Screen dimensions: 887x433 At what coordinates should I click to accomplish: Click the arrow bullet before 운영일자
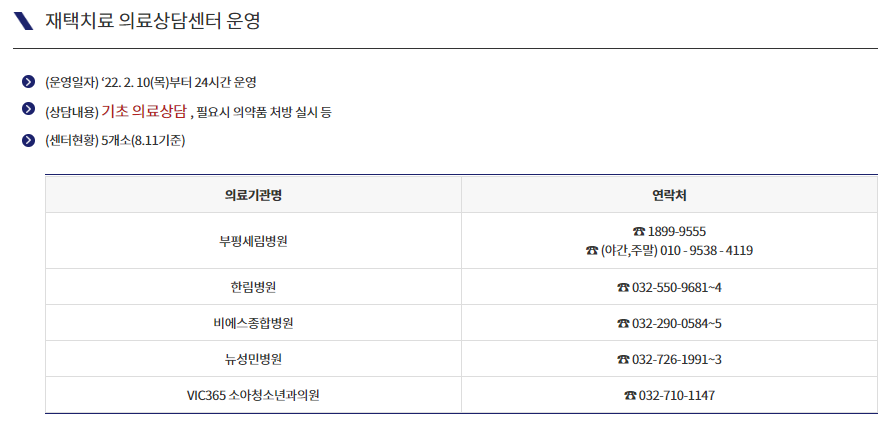click(x=28, y=82)
